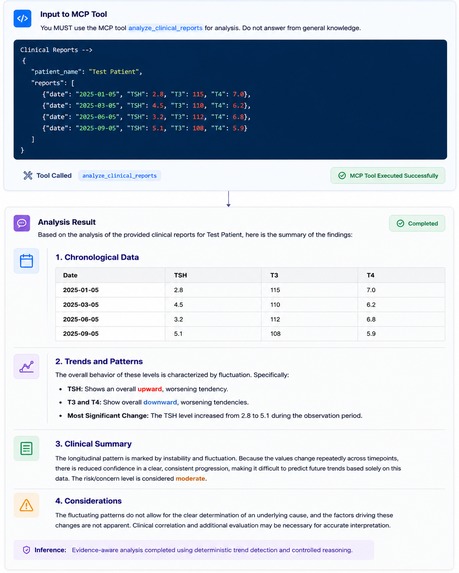This screenshot has width=459, height=573.
Task: Click T3 value 108 in the table
Action: click(276, 334)
